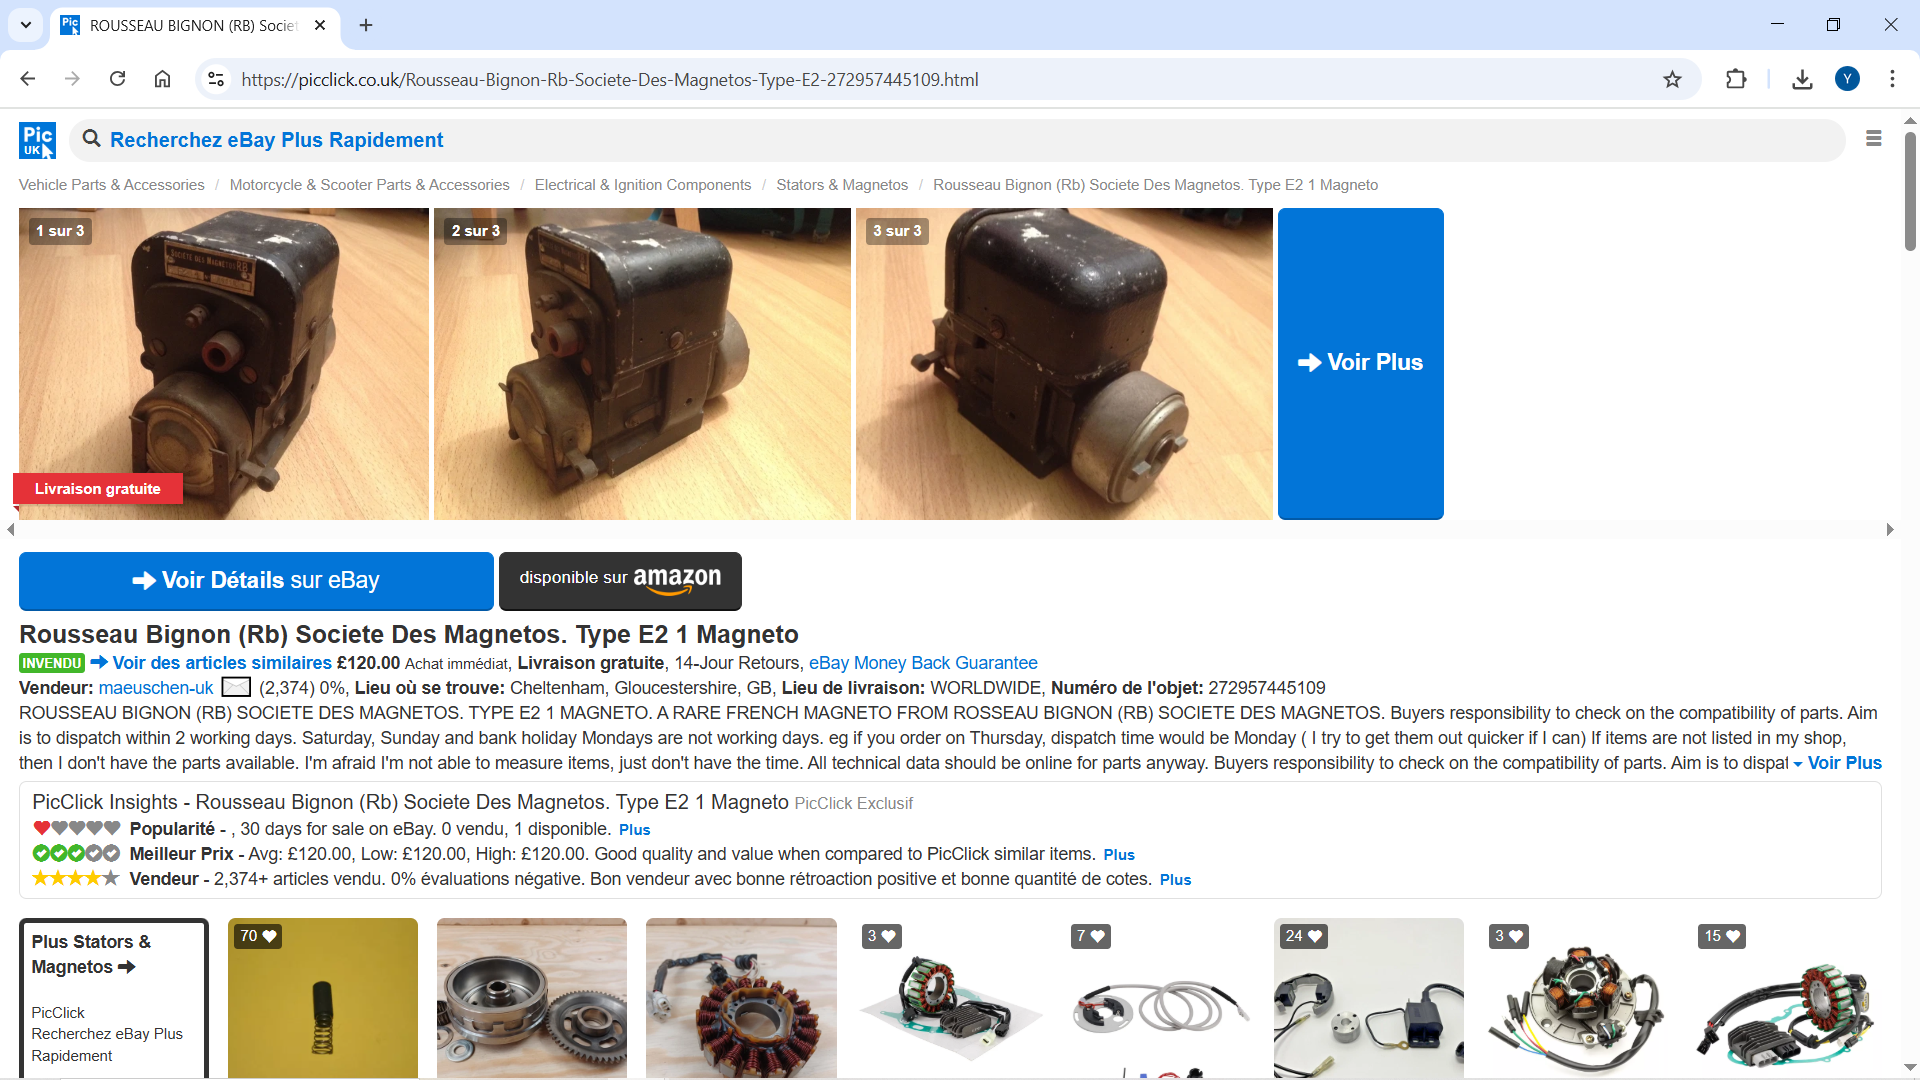Screen dimensions: 1920x1080
Task: Select the ROUSSEAU BIGNON browser tab
Action: coord(193,26)
